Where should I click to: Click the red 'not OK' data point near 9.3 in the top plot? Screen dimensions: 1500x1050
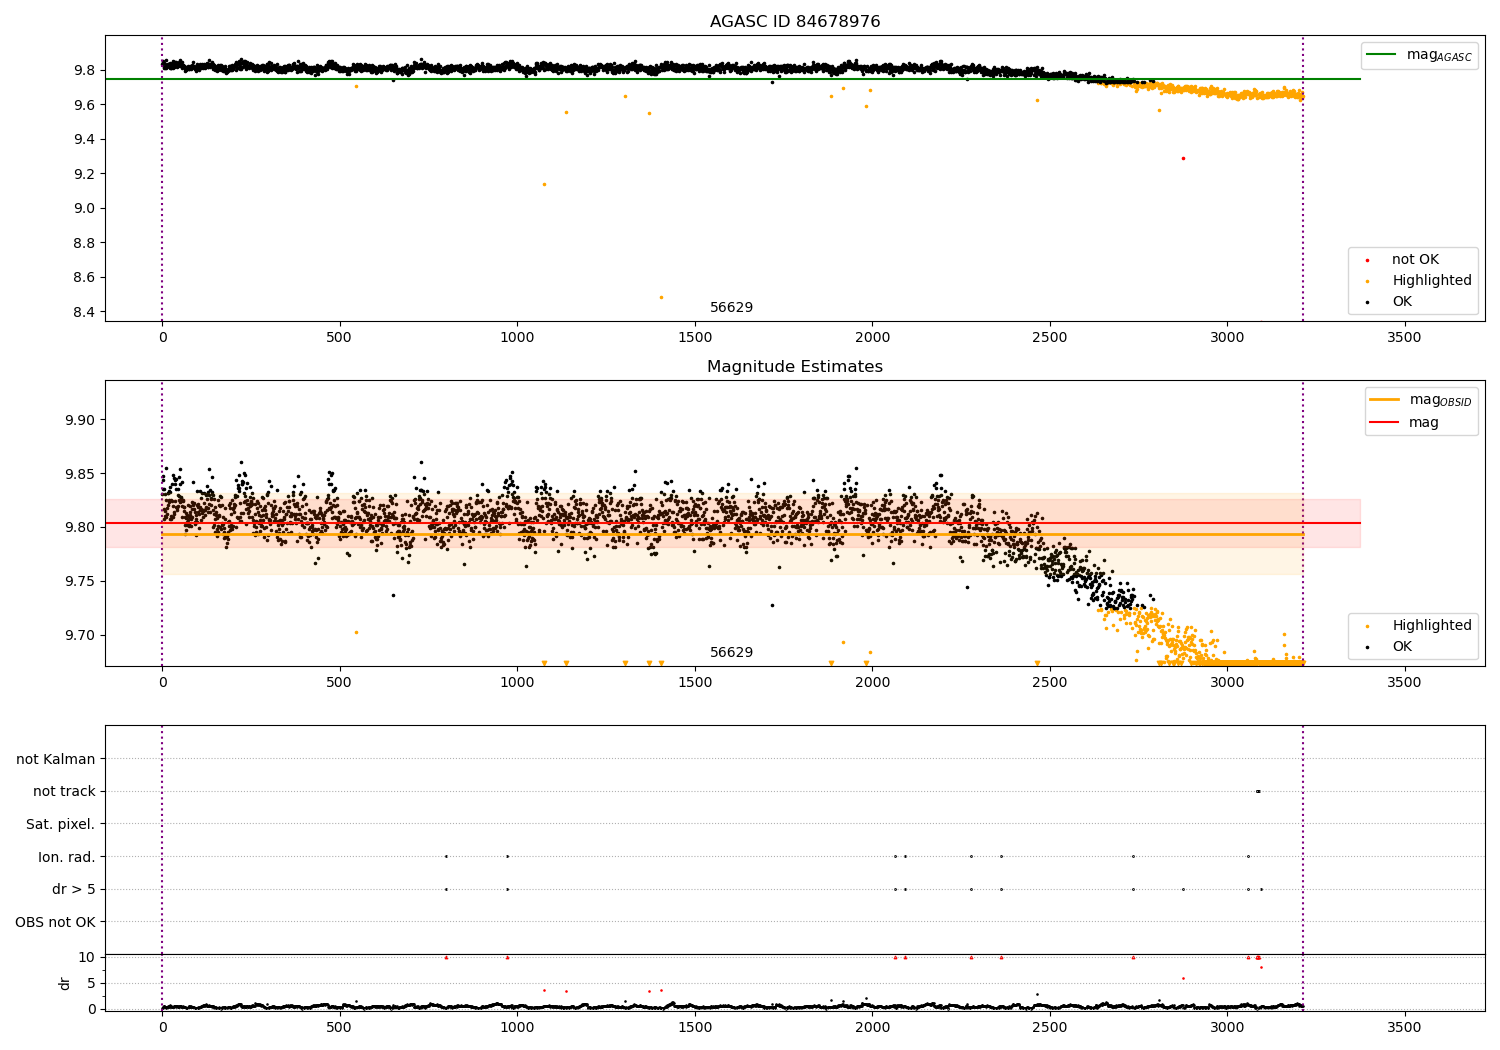1183,158
